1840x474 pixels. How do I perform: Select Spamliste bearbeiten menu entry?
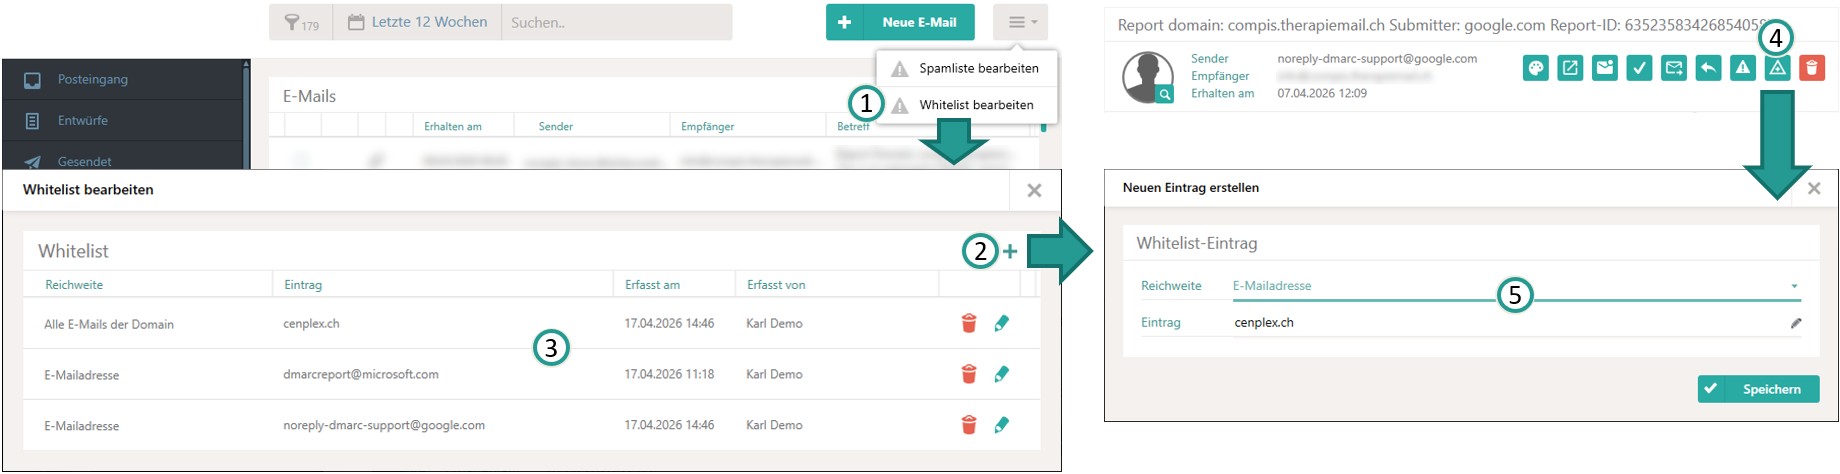pos(978,68)
